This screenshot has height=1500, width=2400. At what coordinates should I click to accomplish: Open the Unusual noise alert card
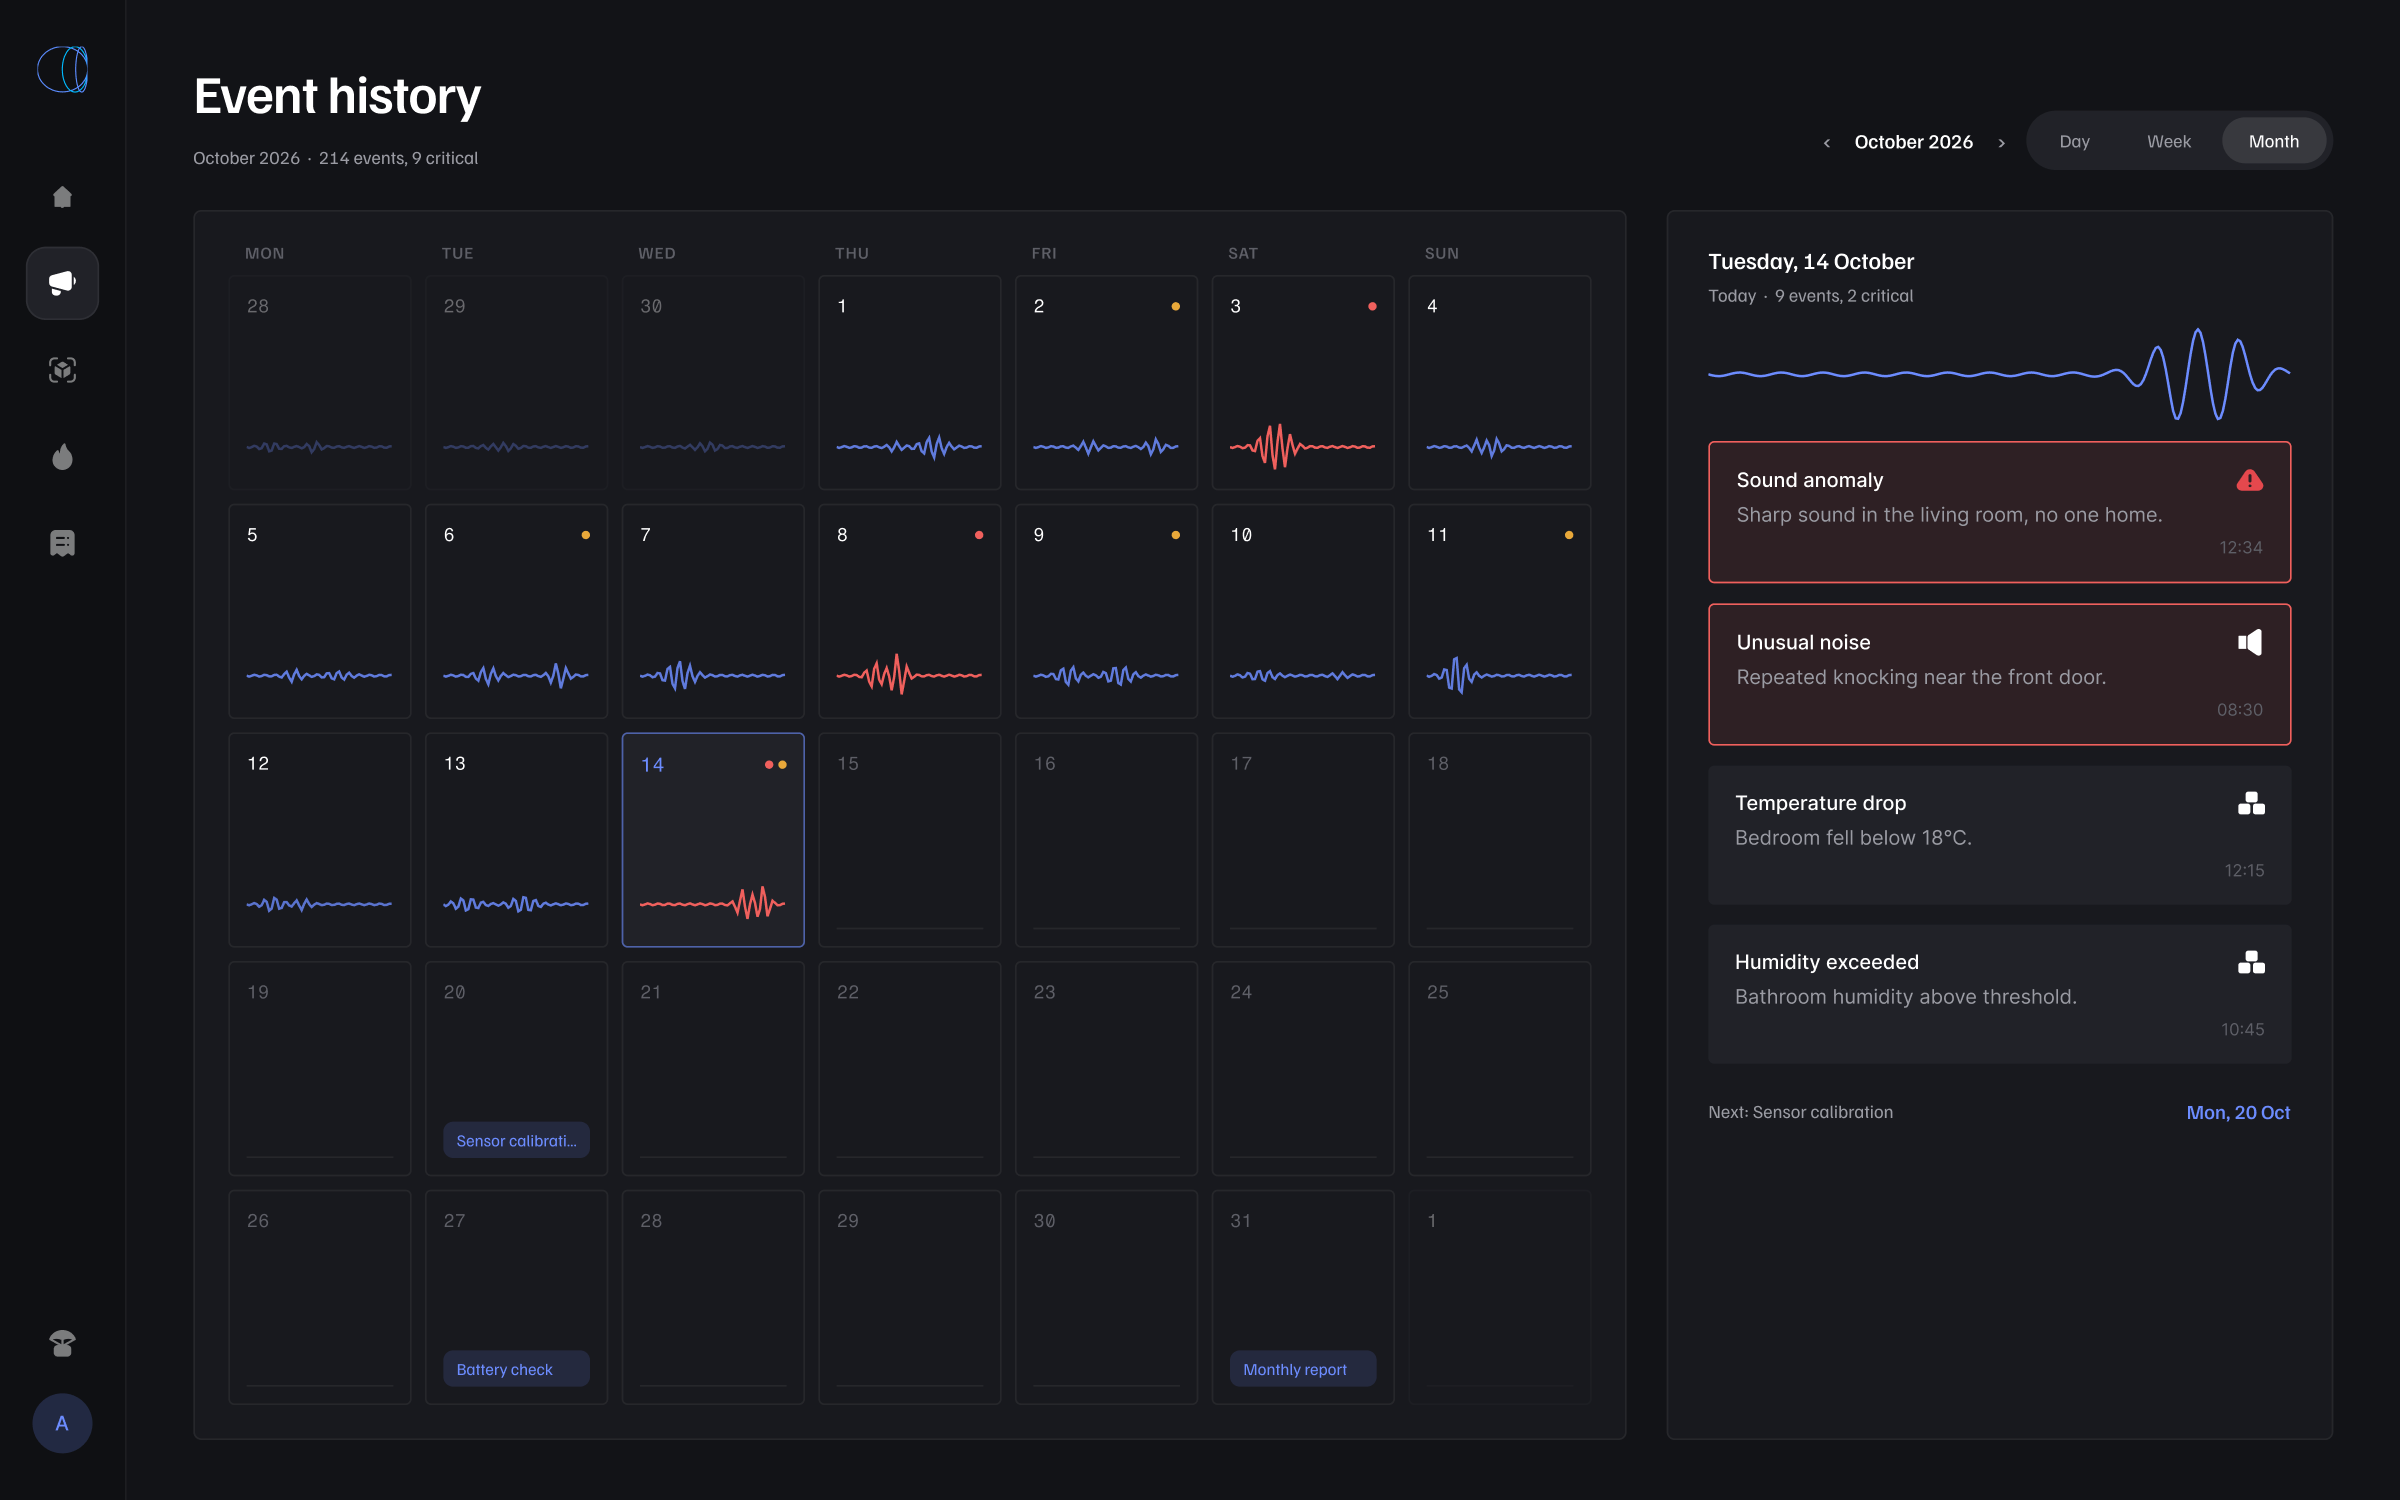pyautogui.click(x=1999, y=674)
